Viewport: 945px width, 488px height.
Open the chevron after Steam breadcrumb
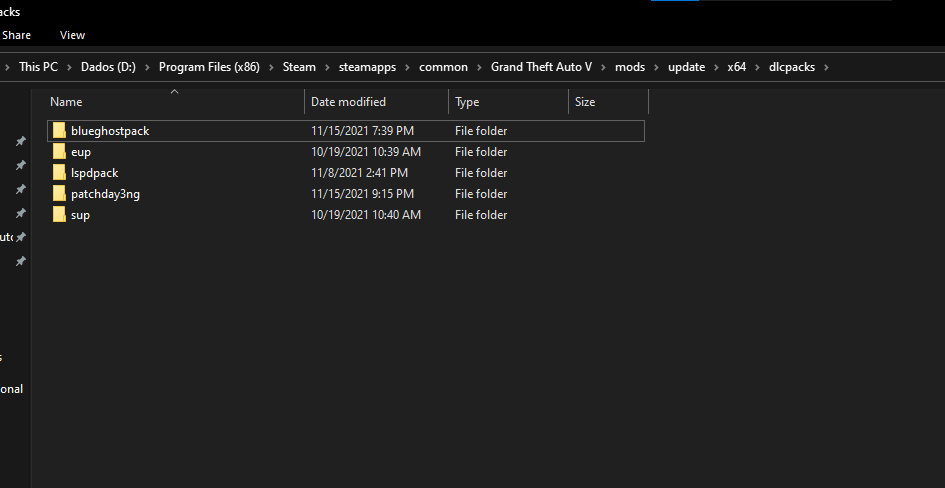pyautogui.click(x=327, y=67)
